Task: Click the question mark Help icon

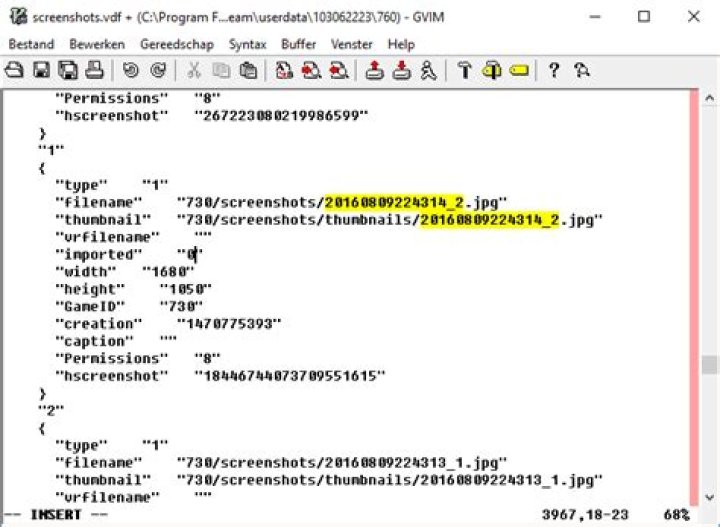Action: pos(554,70)
